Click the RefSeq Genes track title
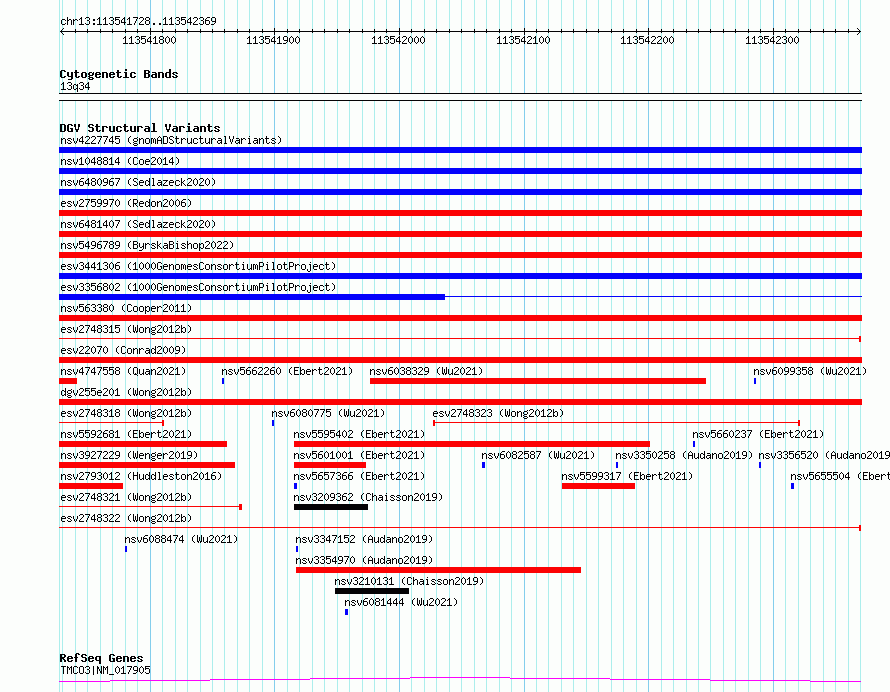The height and width of the screenshot is (692, 890). (102, 659)
